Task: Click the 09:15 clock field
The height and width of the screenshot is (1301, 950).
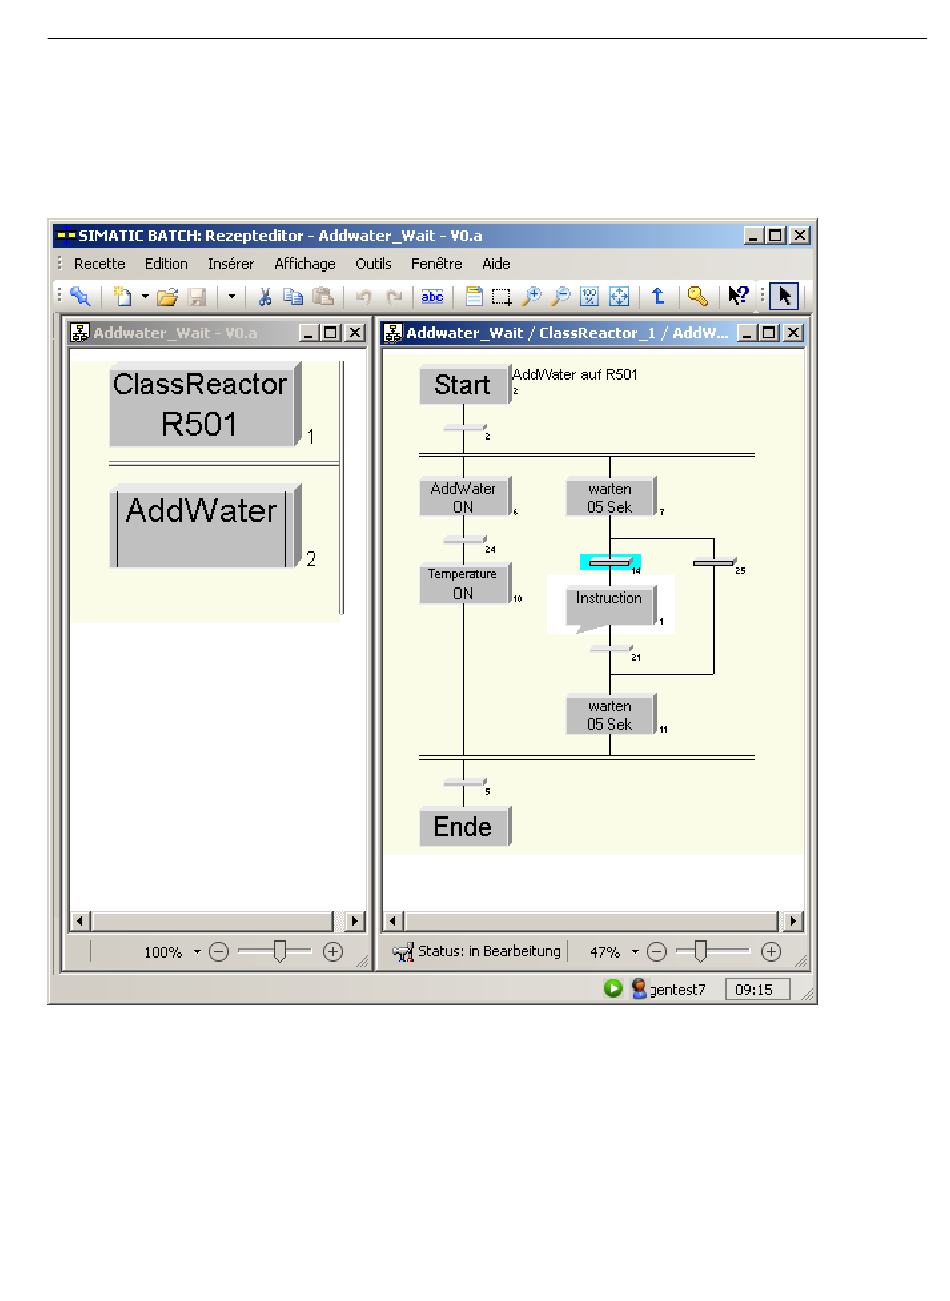Action: 757,990
